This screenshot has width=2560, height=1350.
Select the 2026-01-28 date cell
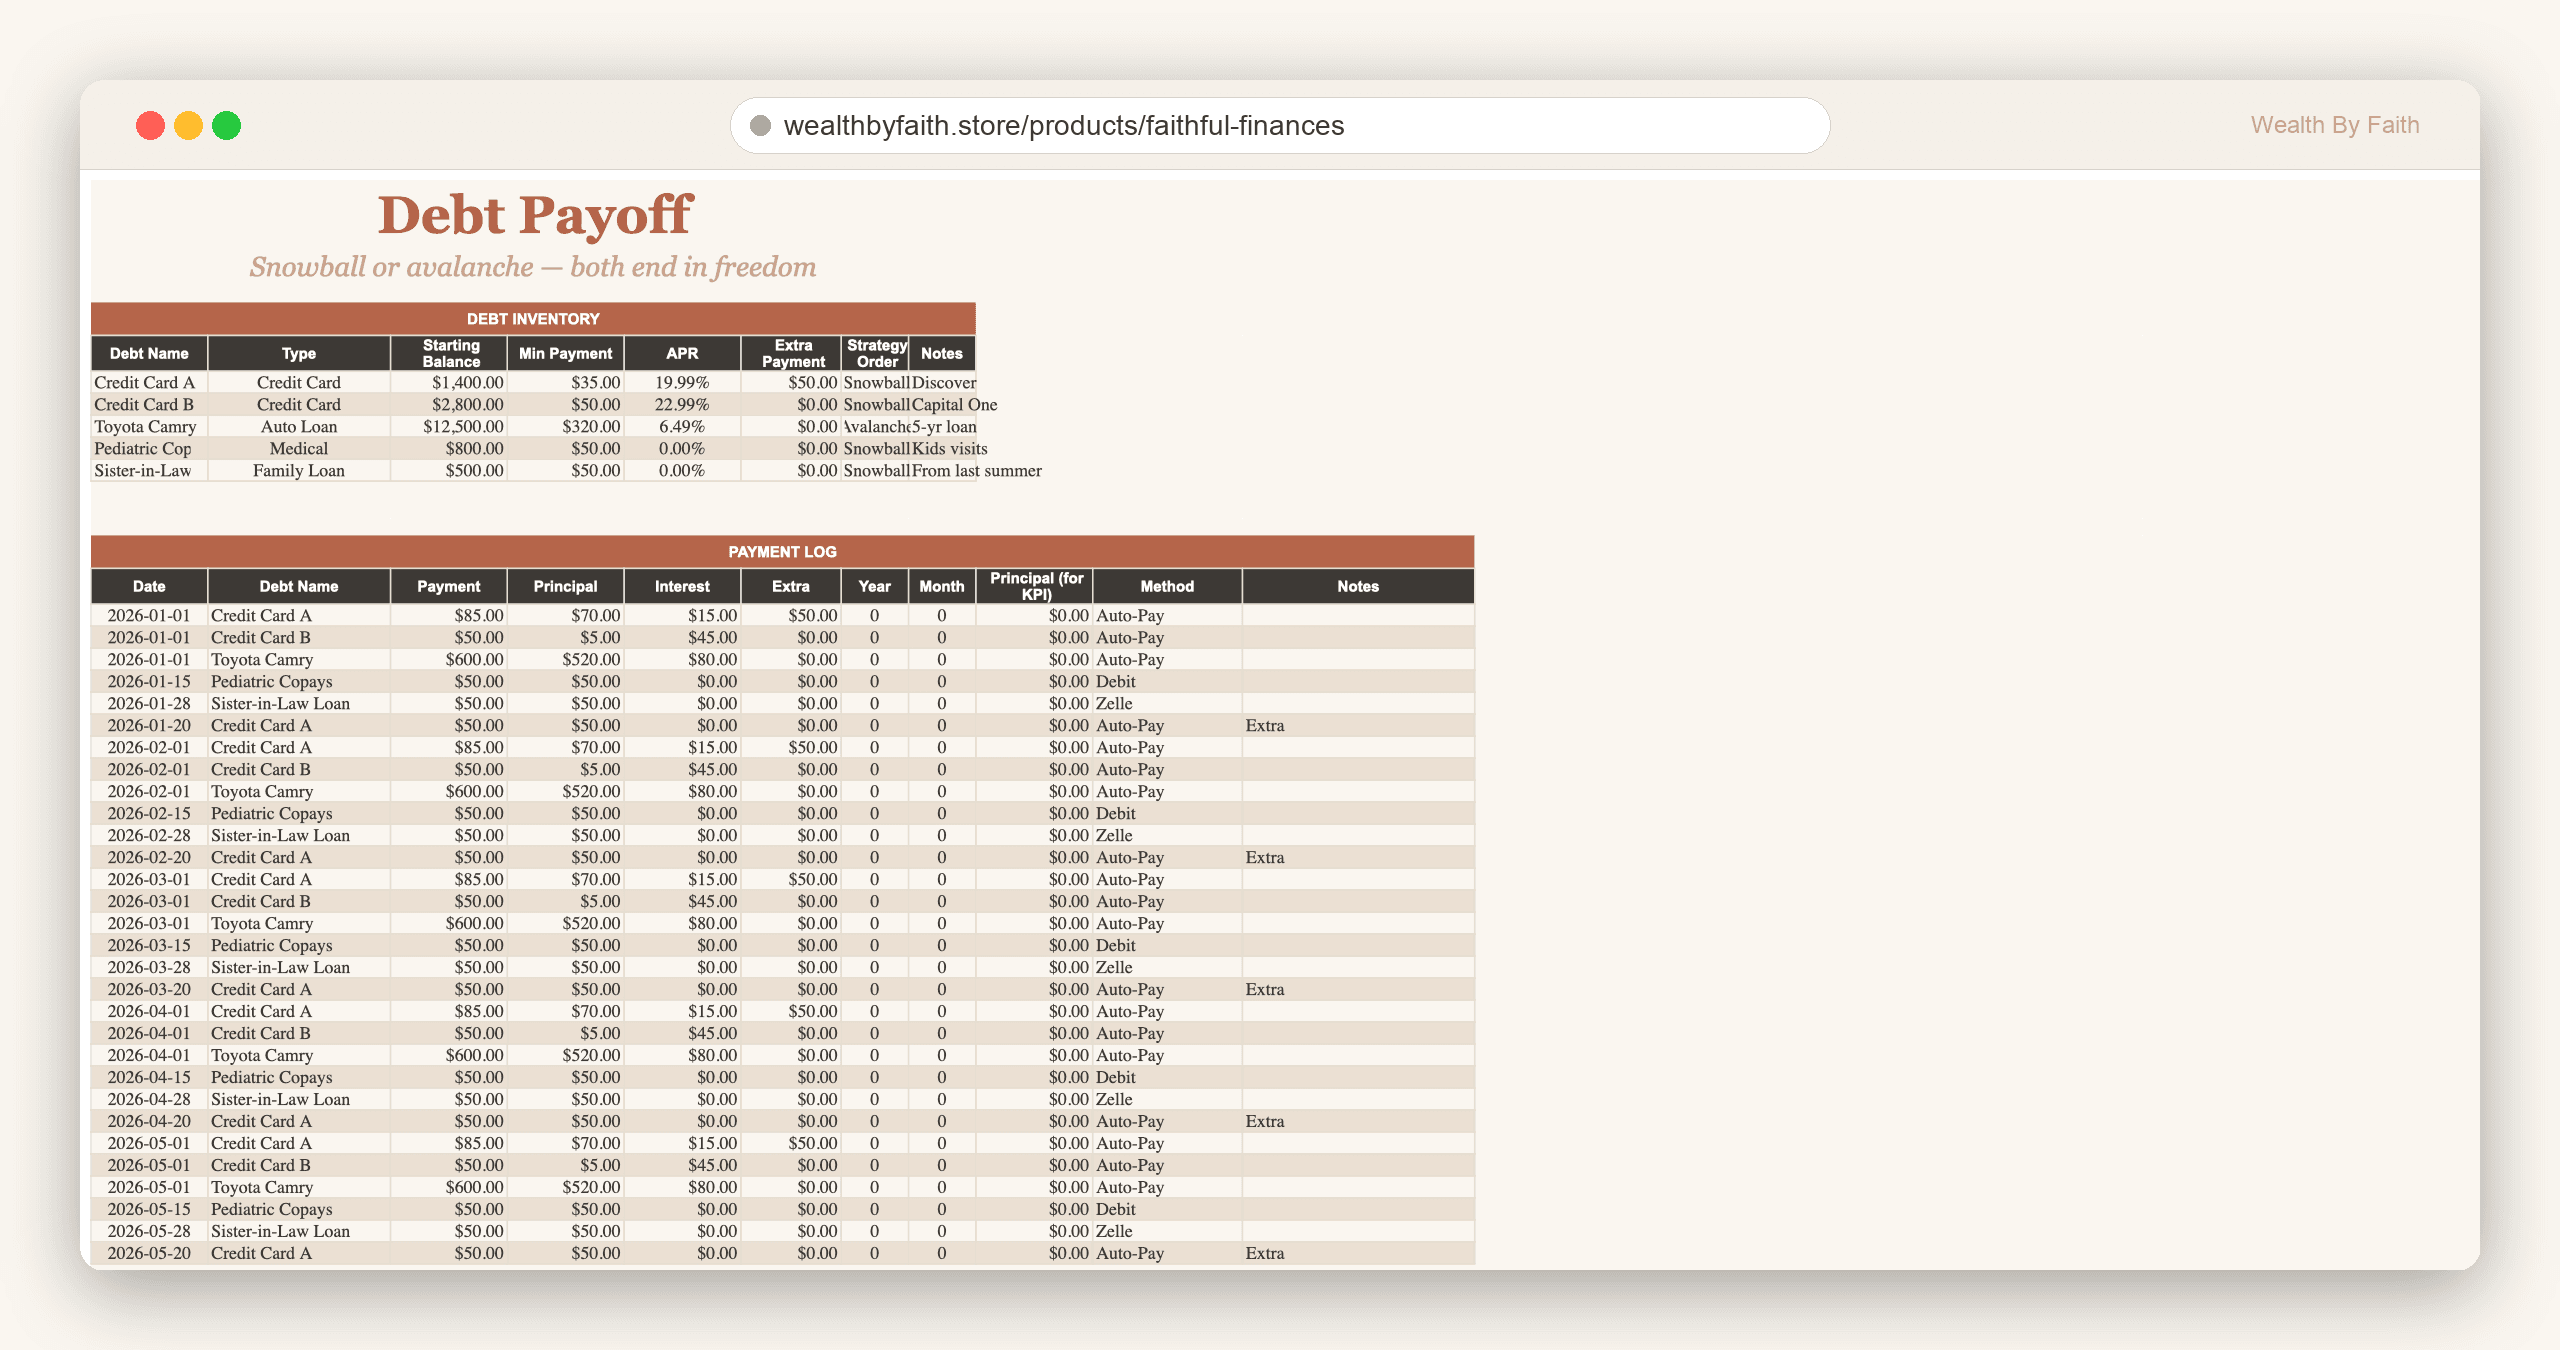coord(149,703)
